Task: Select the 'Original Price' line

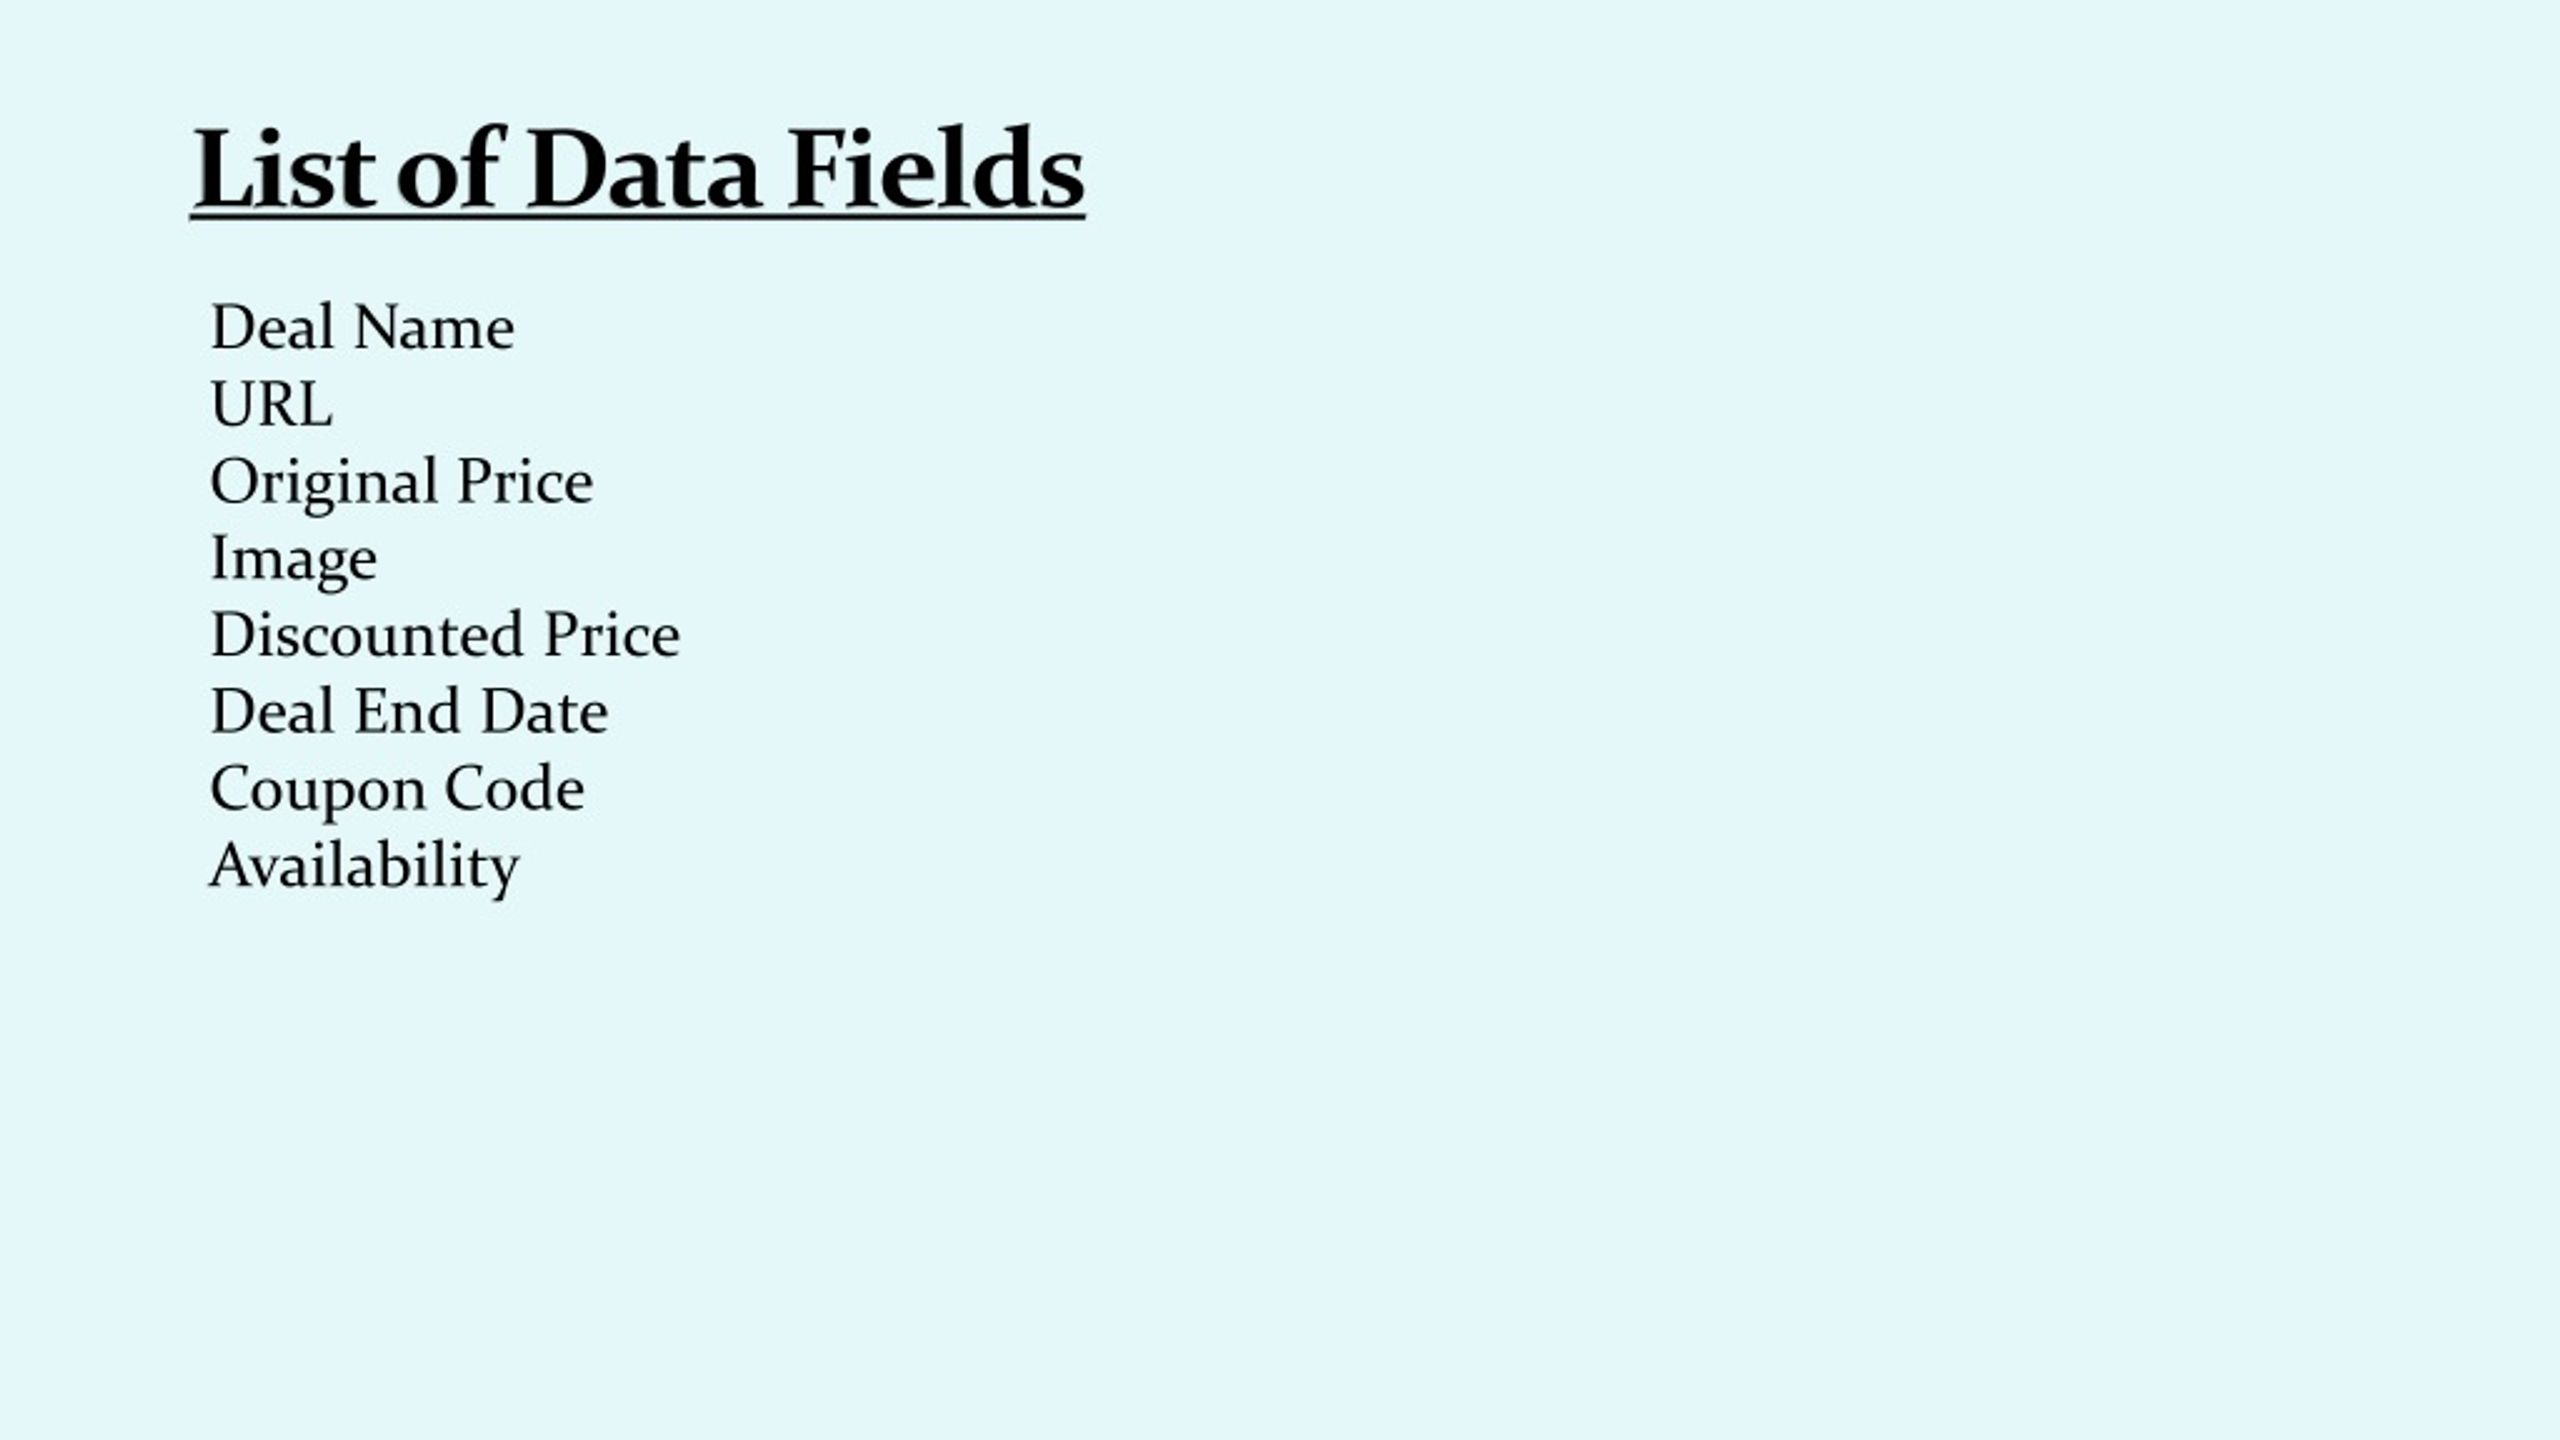Action: [401, 483]
